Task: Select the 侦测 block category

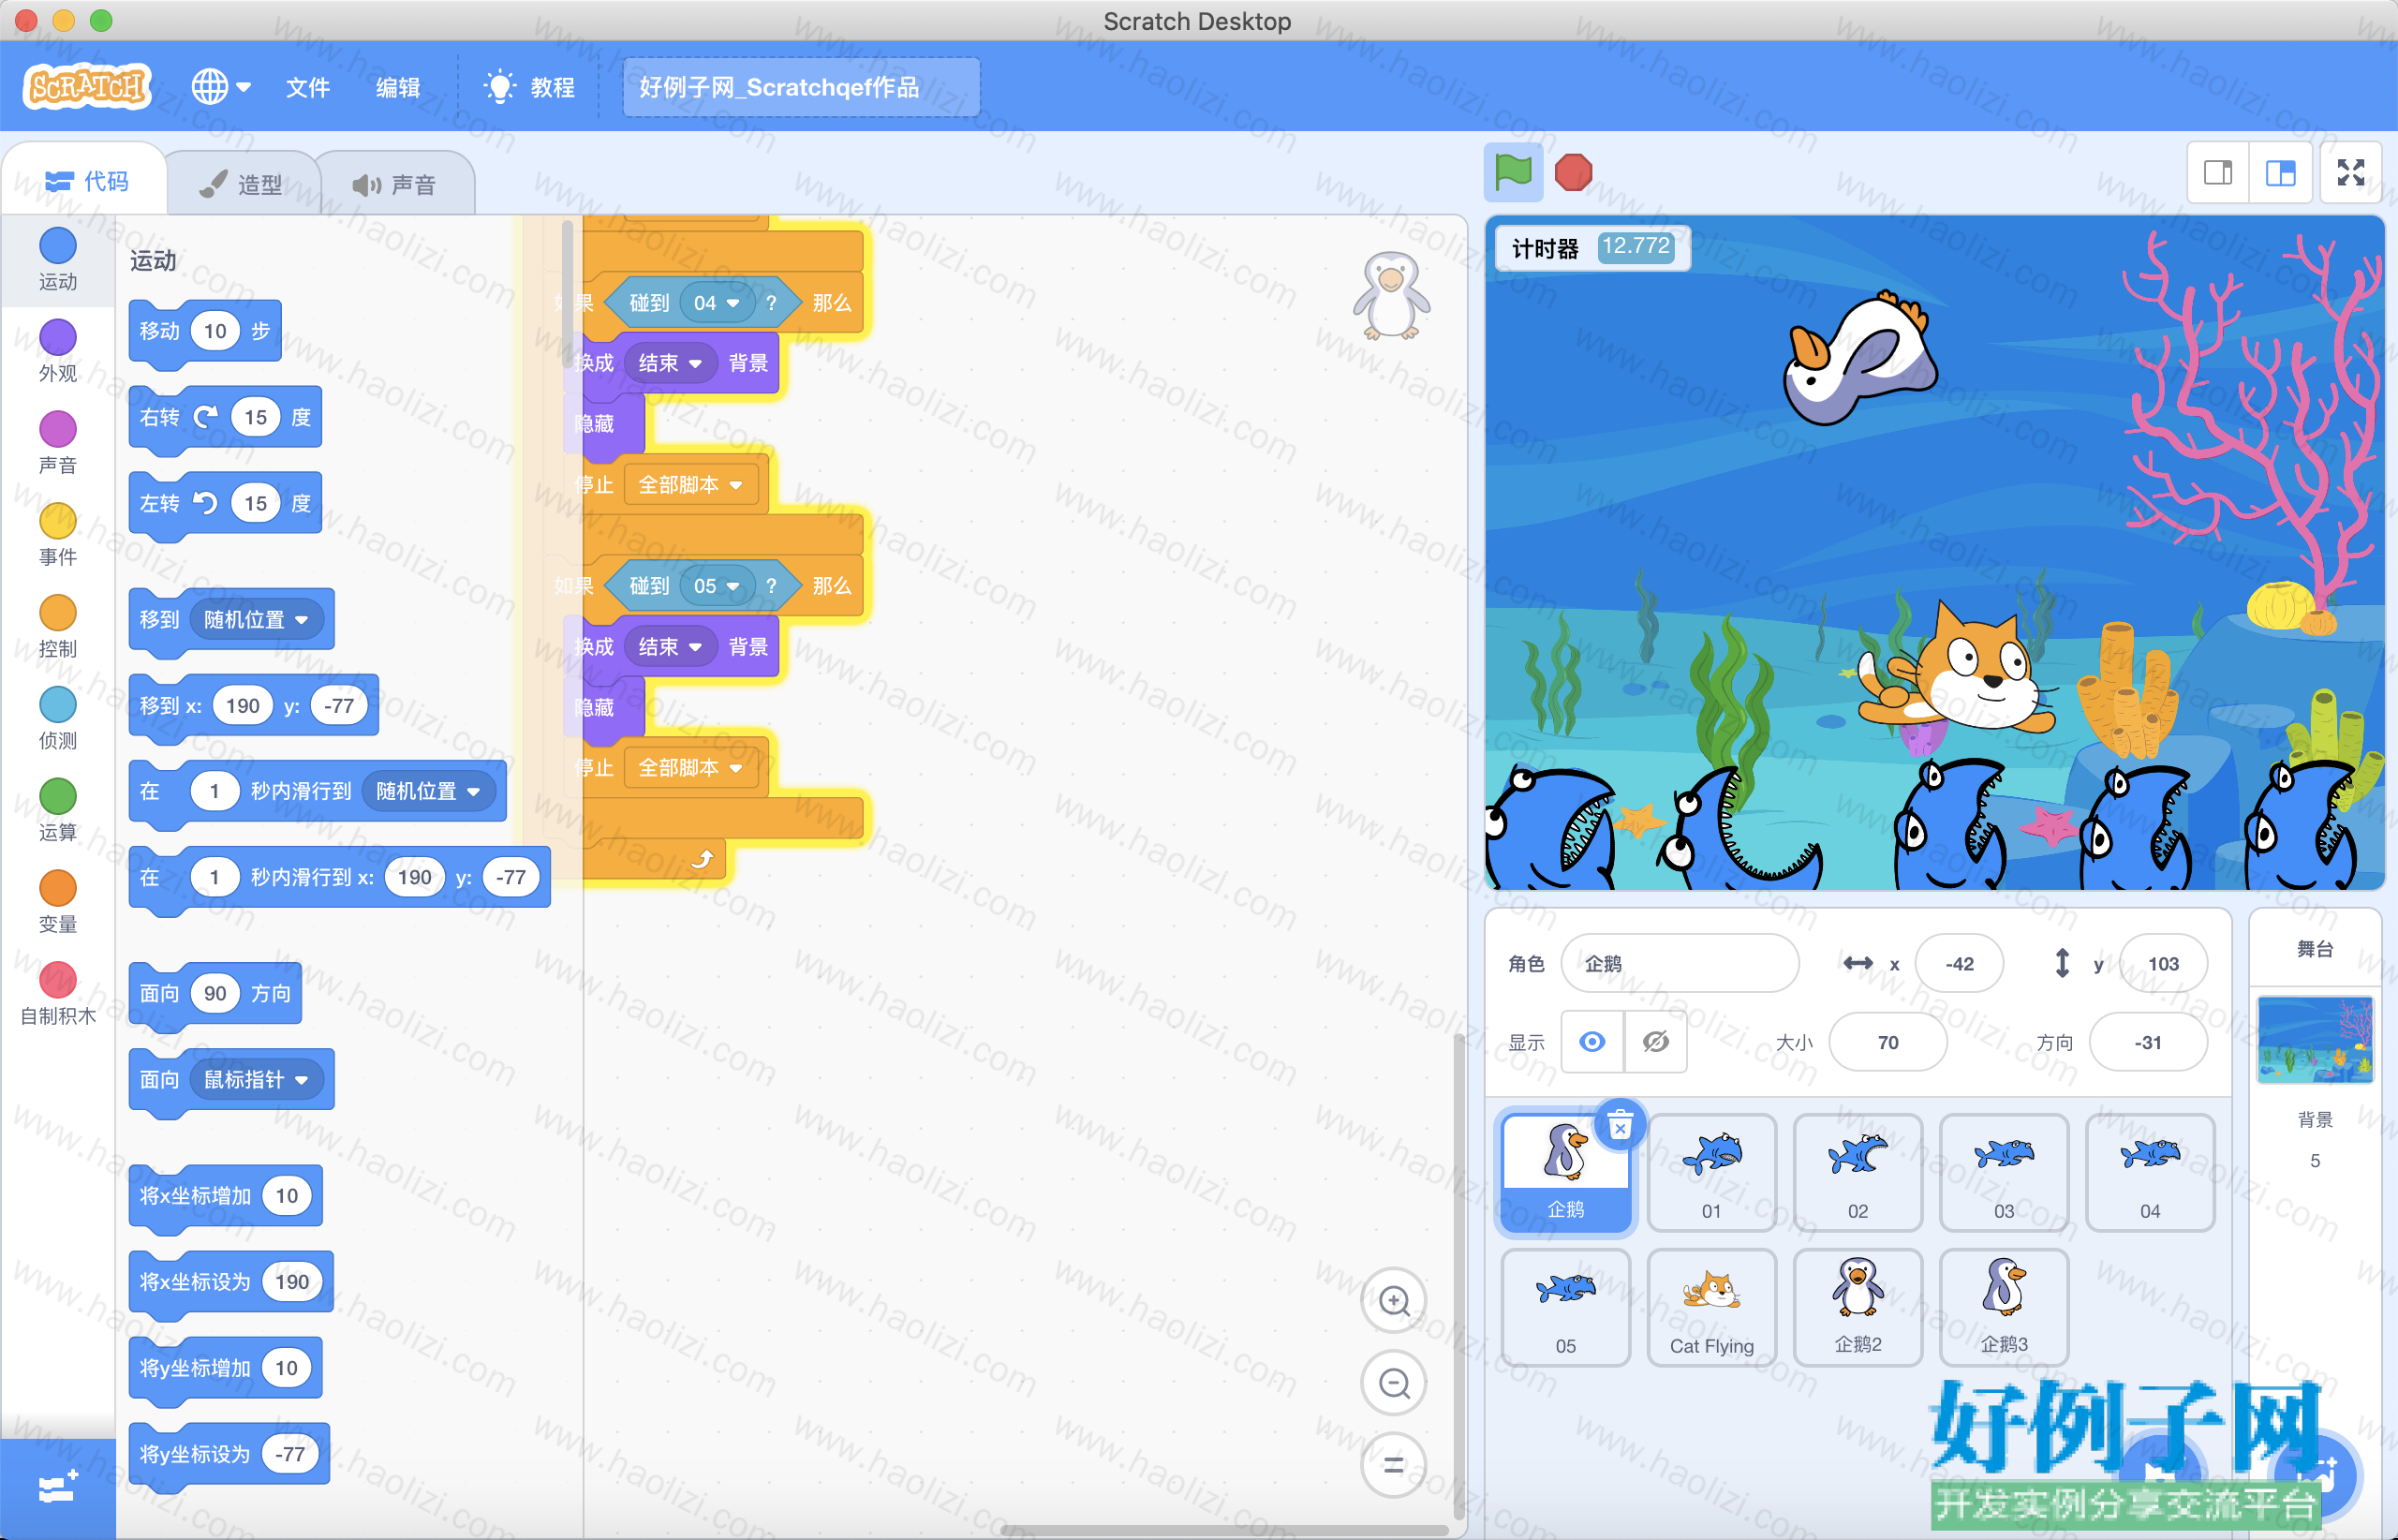Action: 58,719
